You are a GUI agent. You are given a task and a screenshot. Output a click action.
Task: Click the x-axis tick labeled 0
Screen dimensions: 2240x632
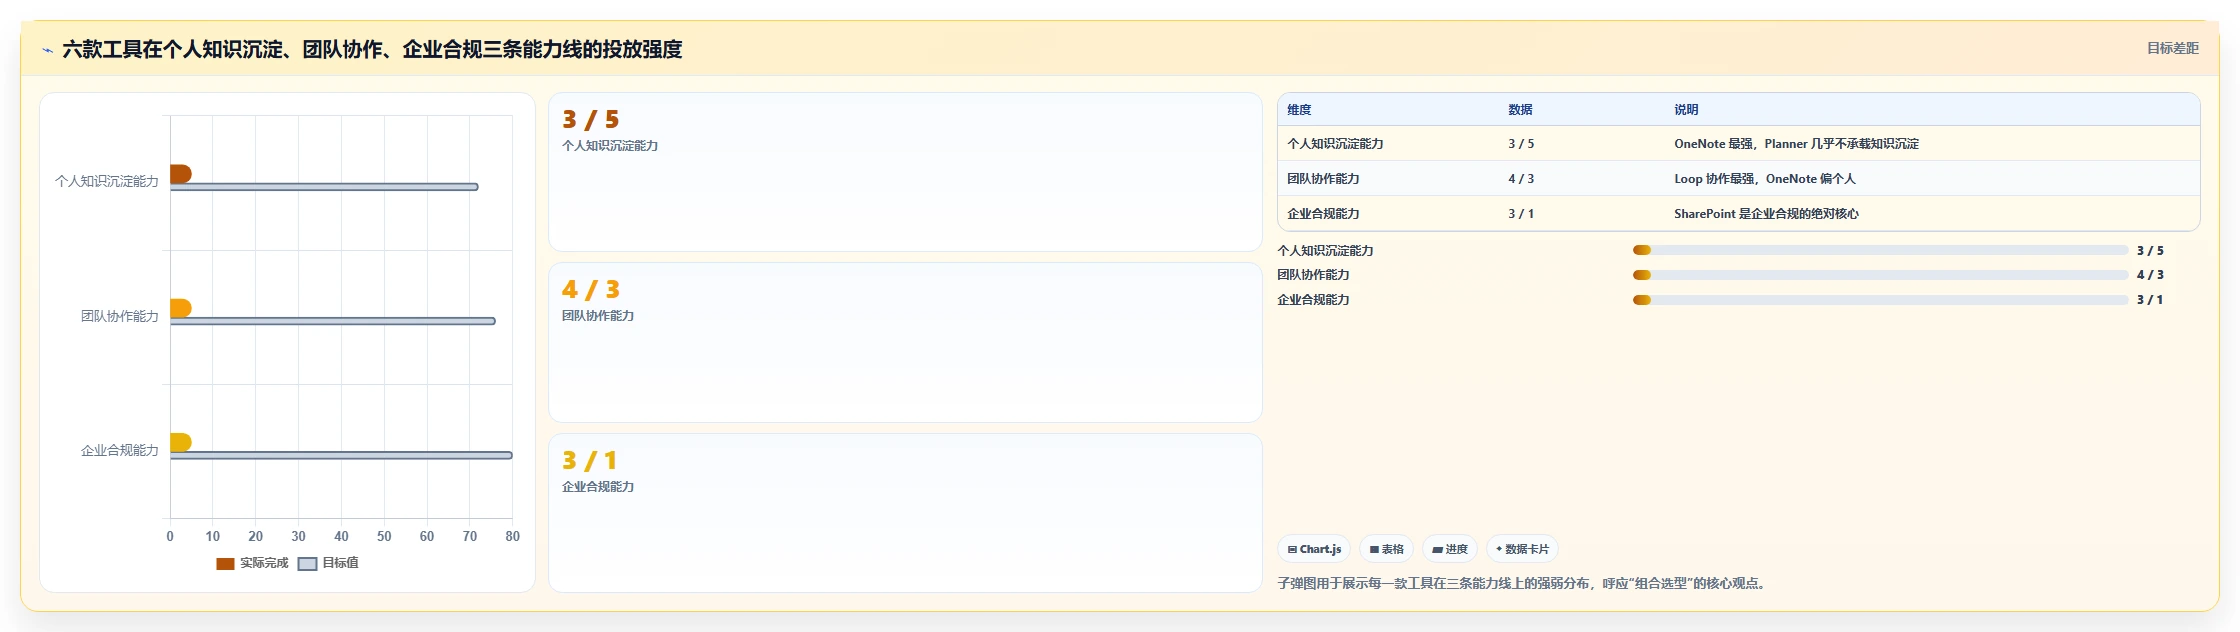point(170,536)
